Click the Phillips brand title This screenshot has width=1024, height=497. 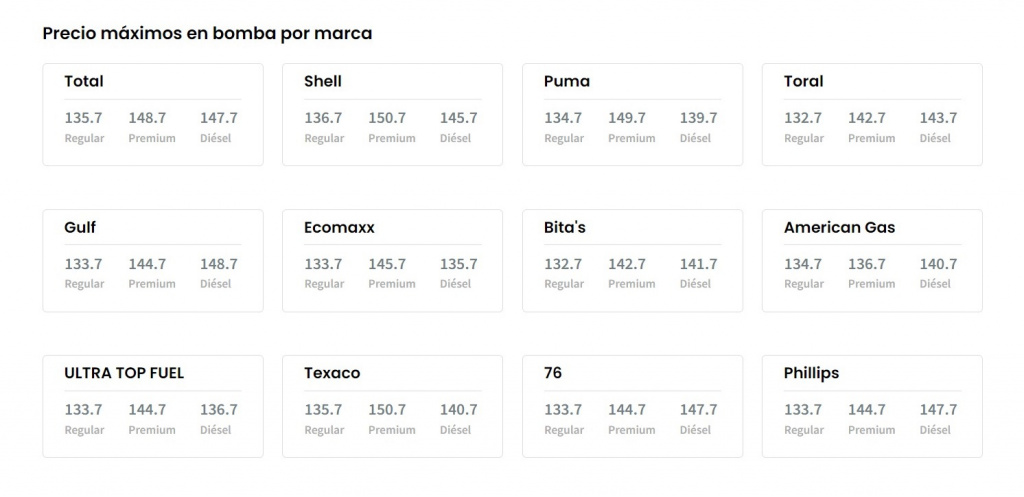pyautogui.click(x=811, y=373)
